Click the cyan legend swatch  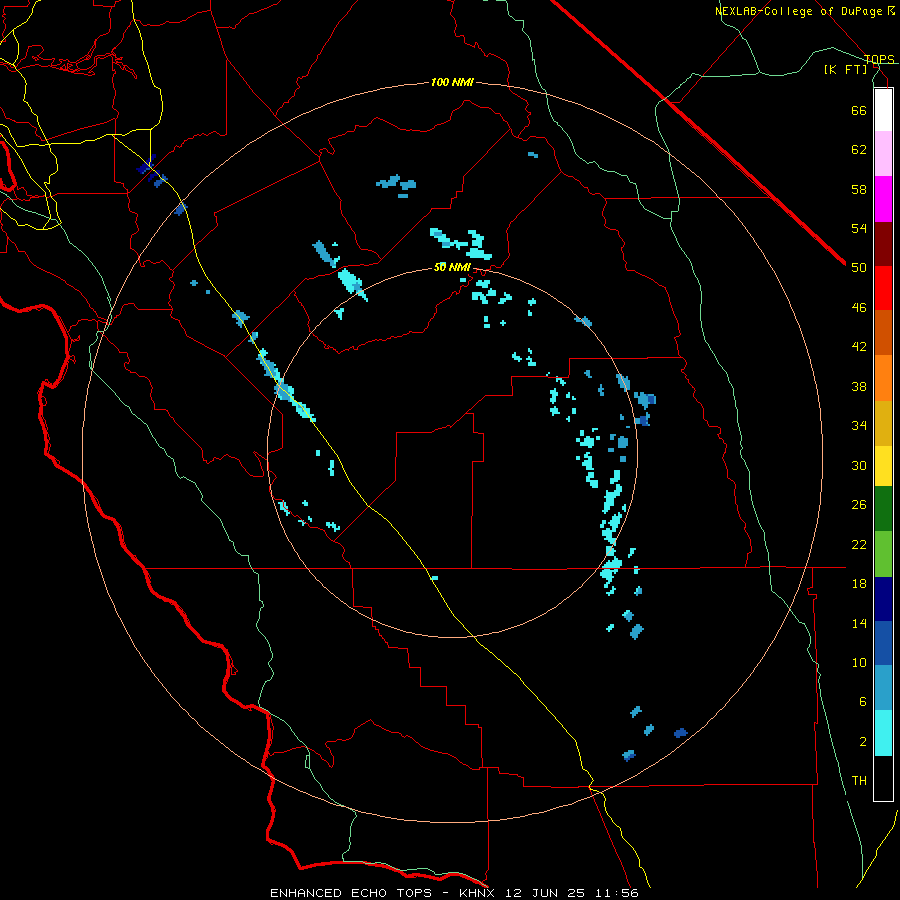coord(883,733)
